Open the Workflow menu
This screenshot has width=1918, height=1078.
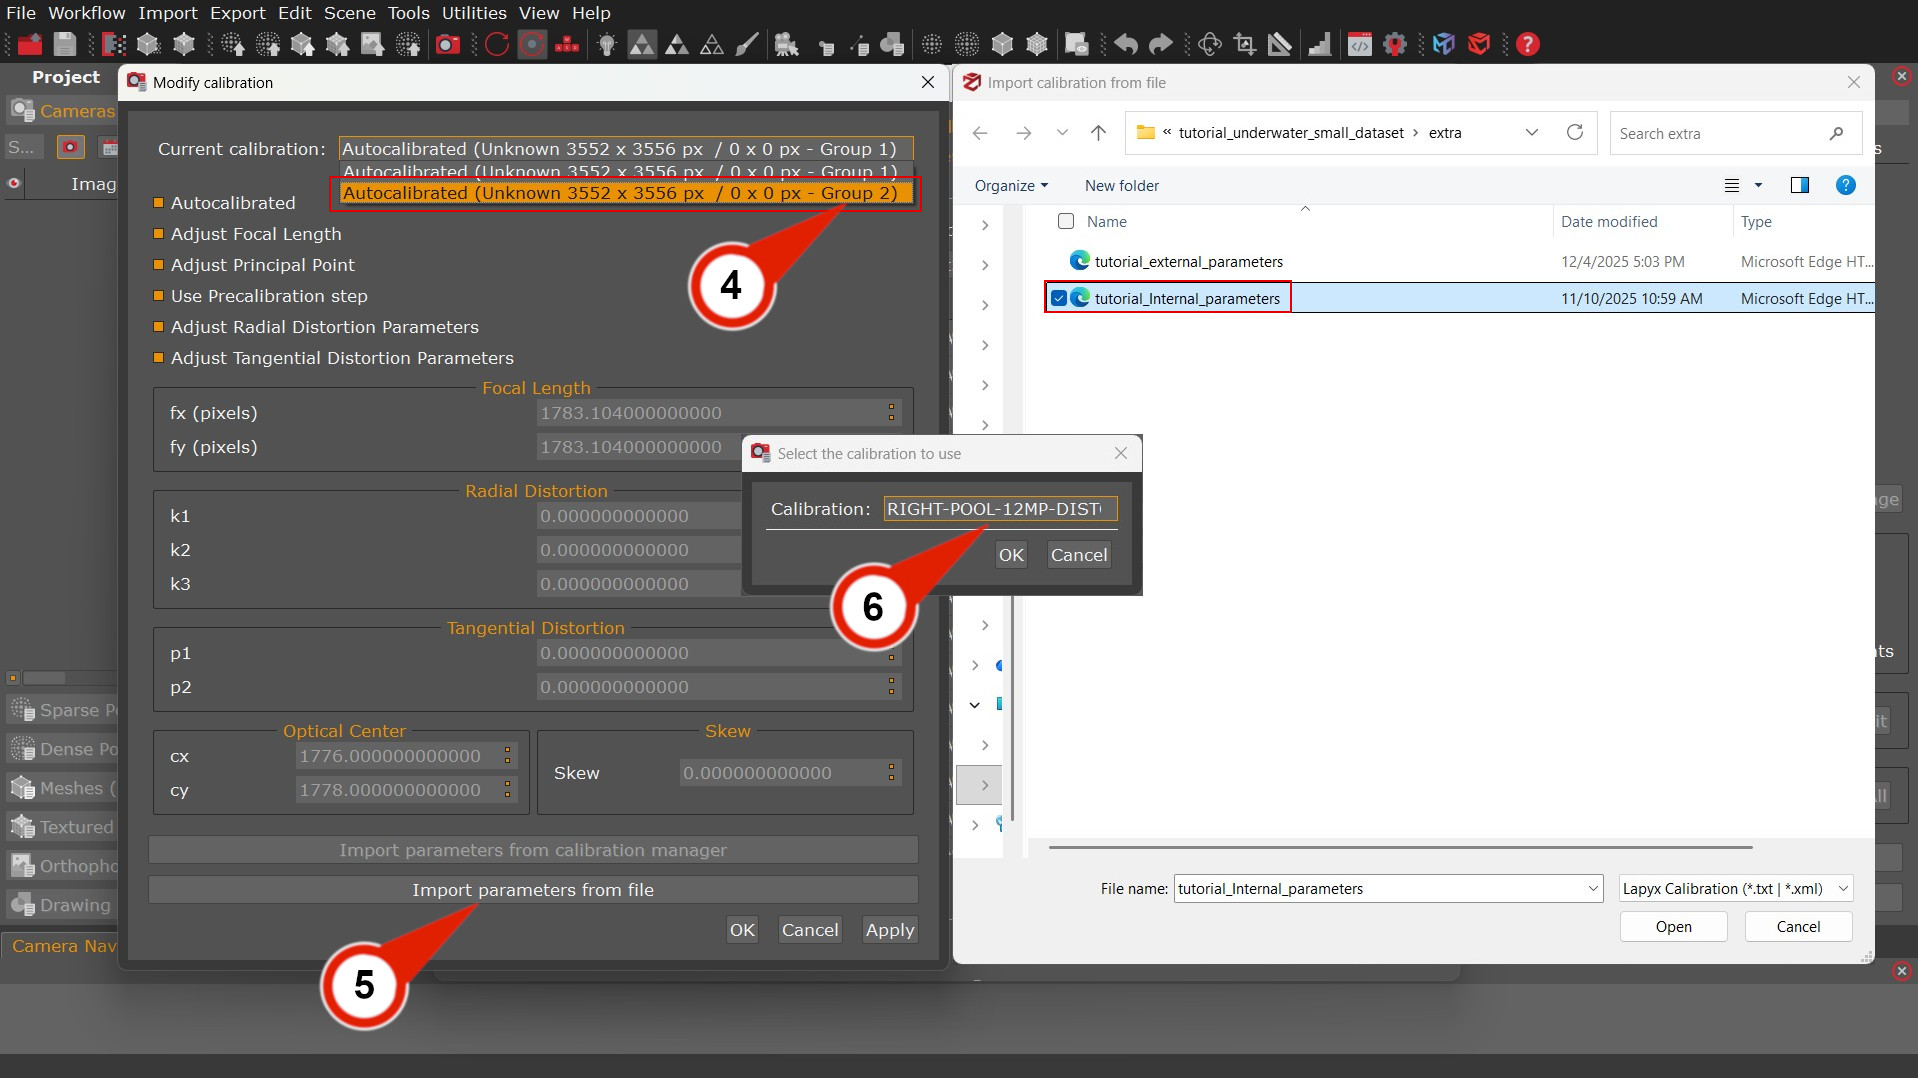87,13
